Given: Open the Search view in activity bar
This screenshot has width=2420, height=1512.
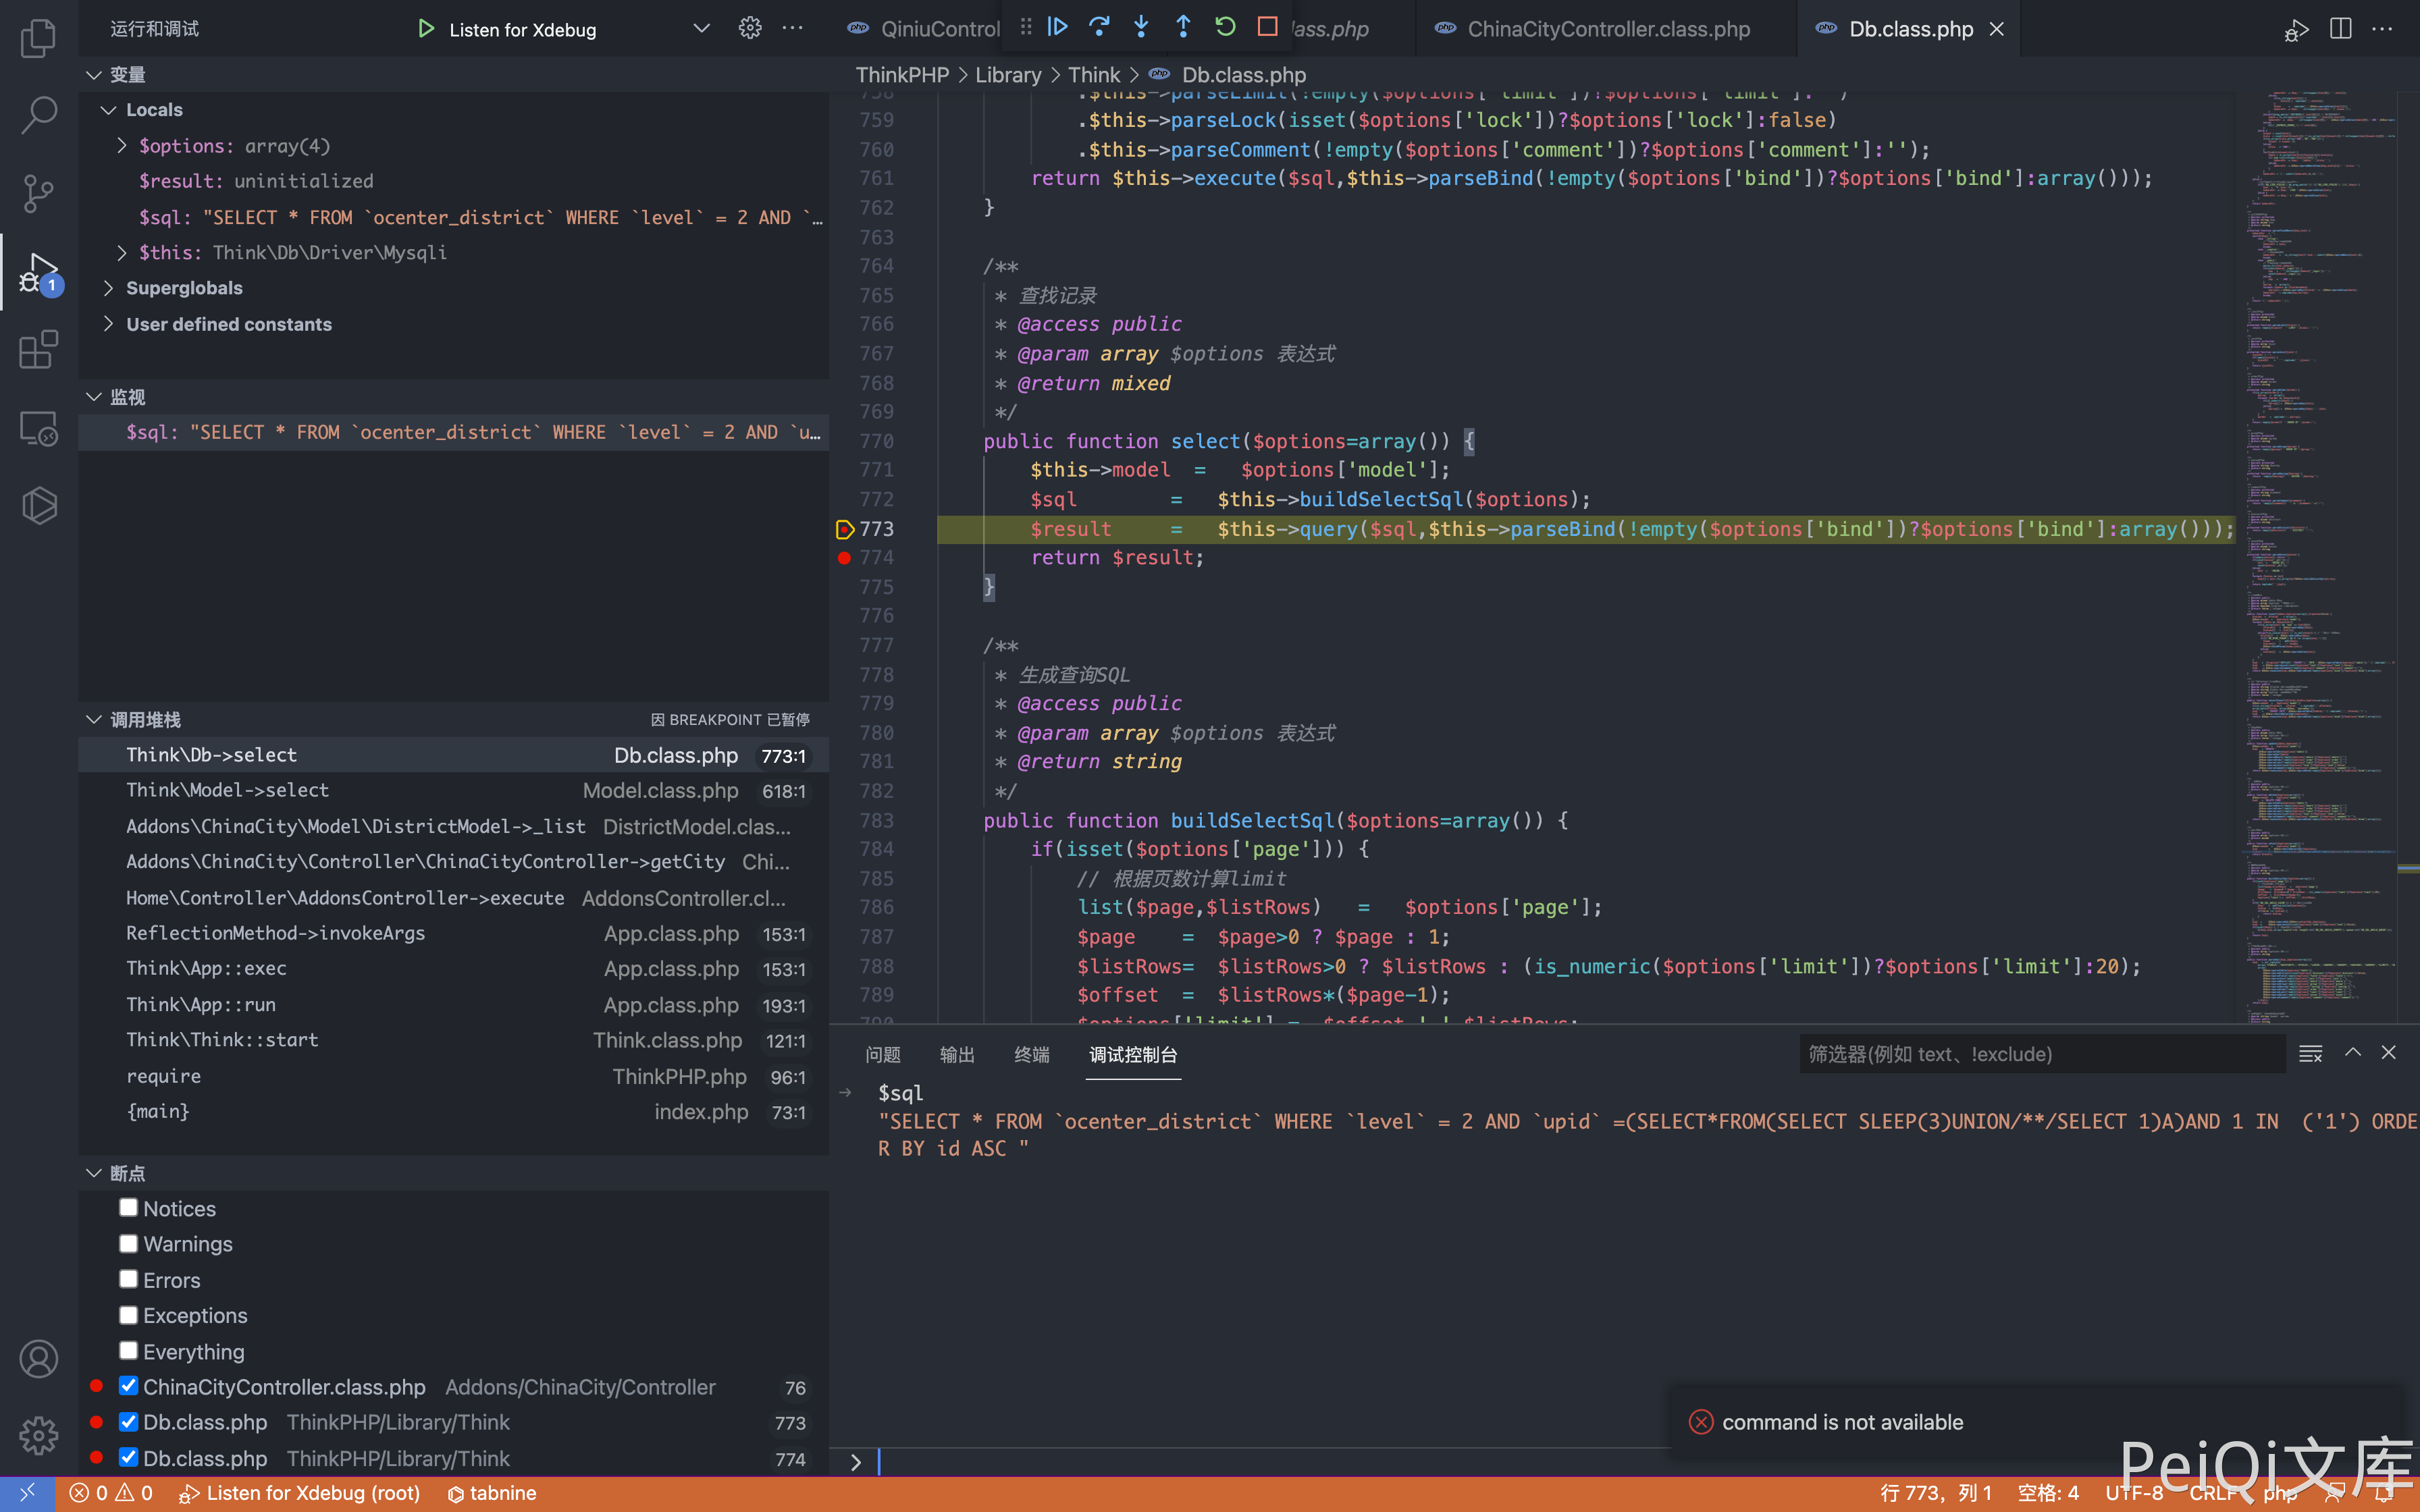Looking at the screenshot, I should (38, 115).
